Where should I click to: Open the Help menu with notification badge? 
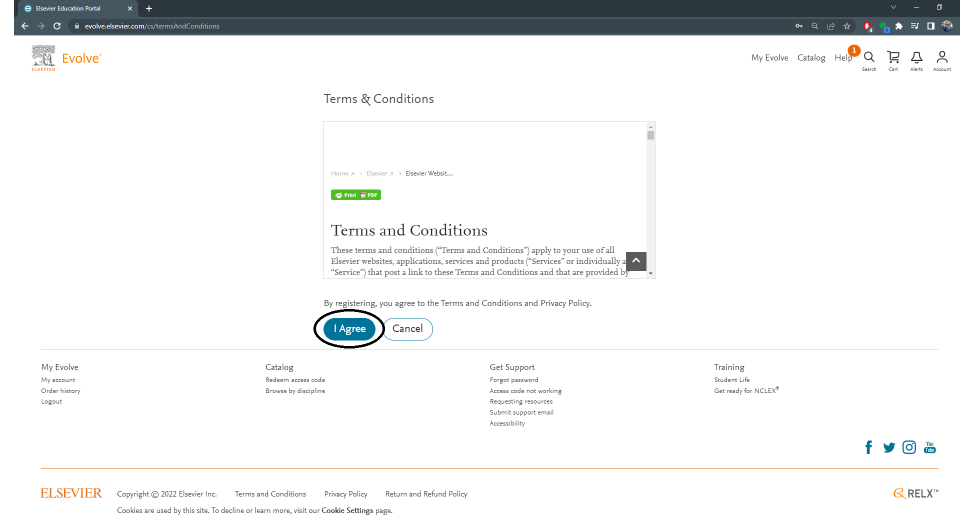[x=844, y=57]
